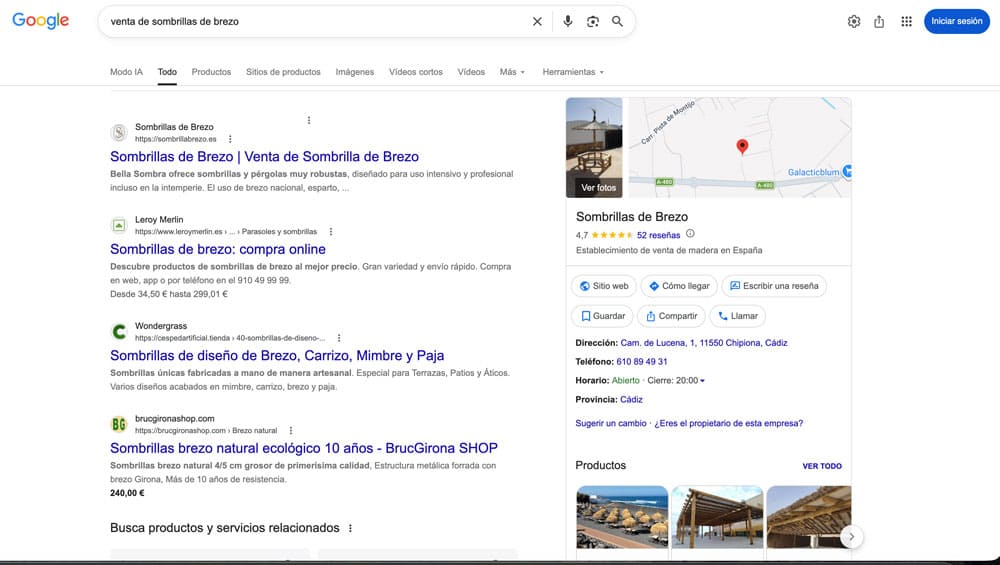1000x565 pixels.
Task: Open options for the Wondergrass result
Action: point(339,338)
